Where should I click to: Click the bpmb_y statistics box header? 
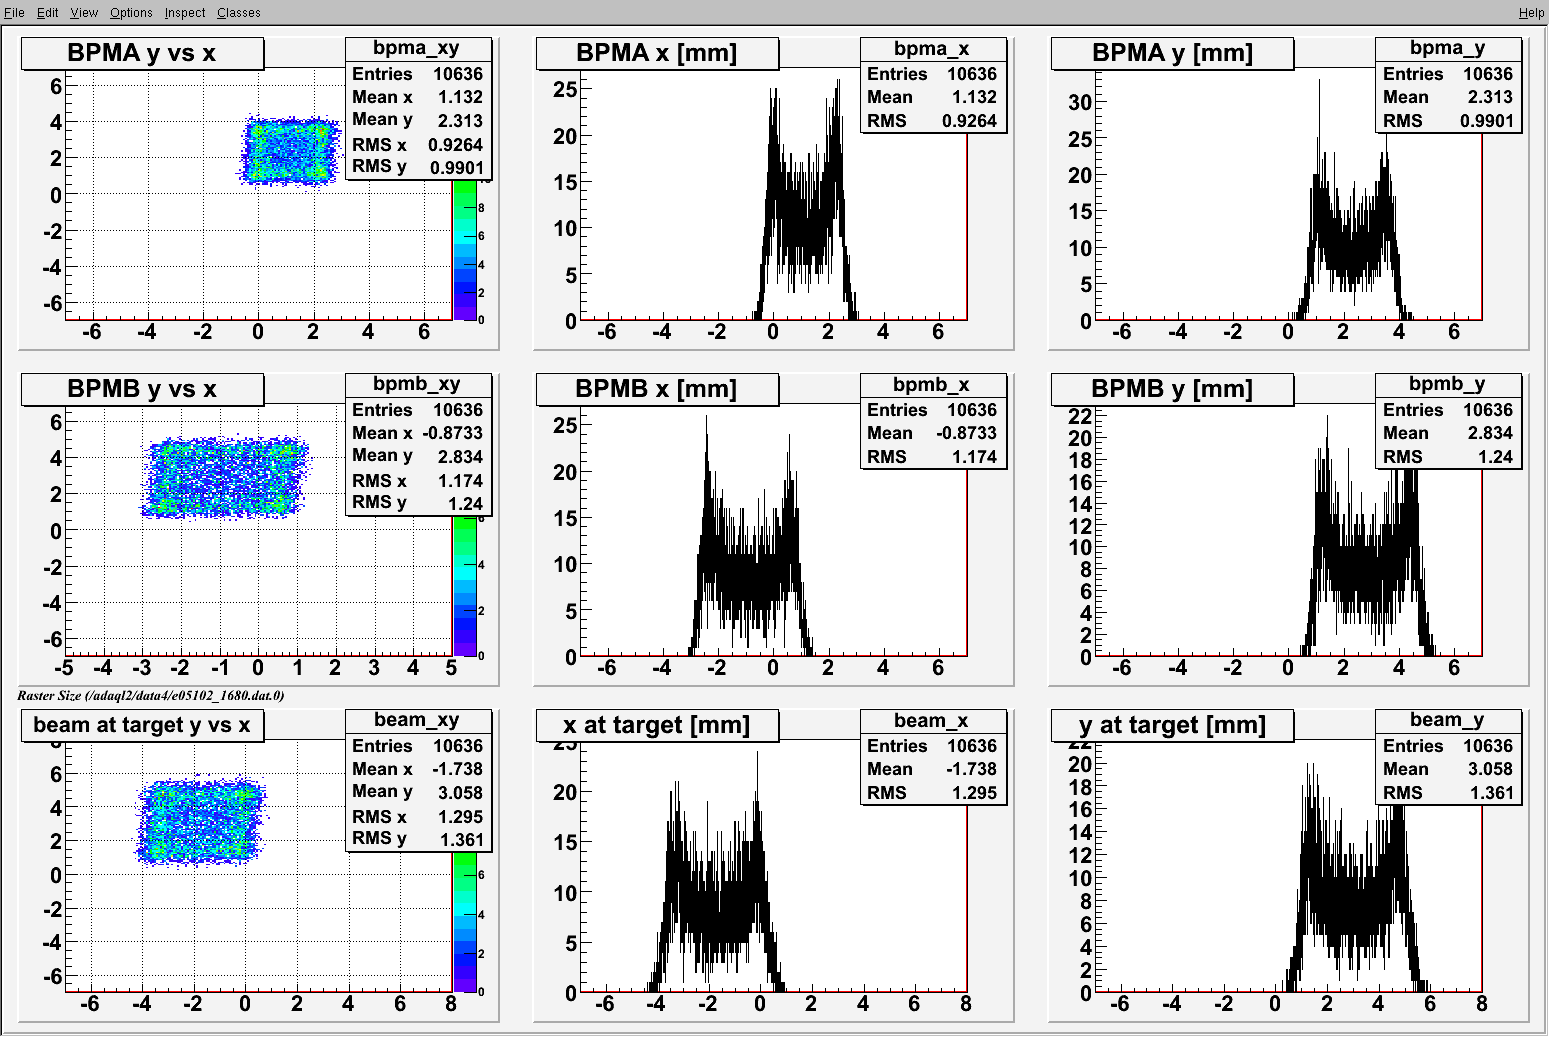click(x=1448, y=385)
